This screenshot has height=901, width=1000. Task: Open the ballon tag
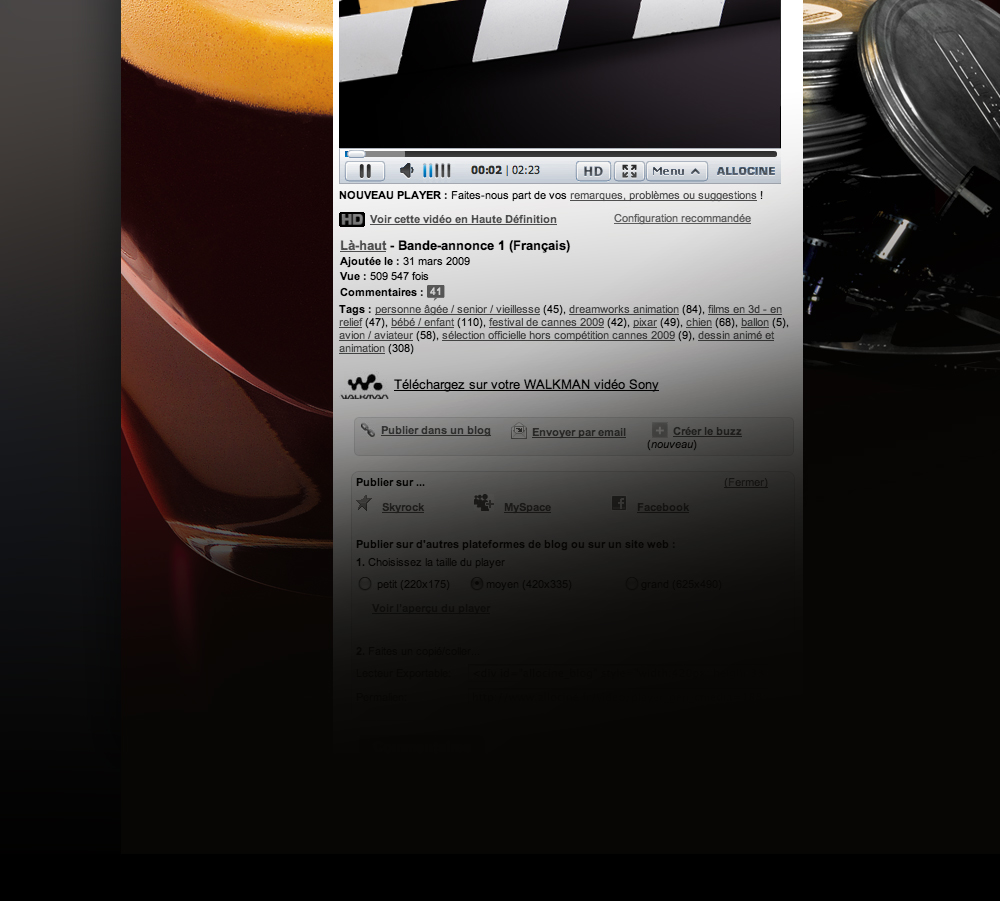(x=755, y=322)
